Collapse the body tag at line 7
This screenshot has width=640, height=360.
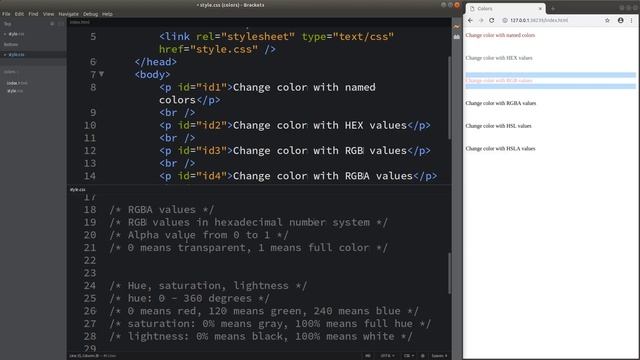[x=101, y=74]
